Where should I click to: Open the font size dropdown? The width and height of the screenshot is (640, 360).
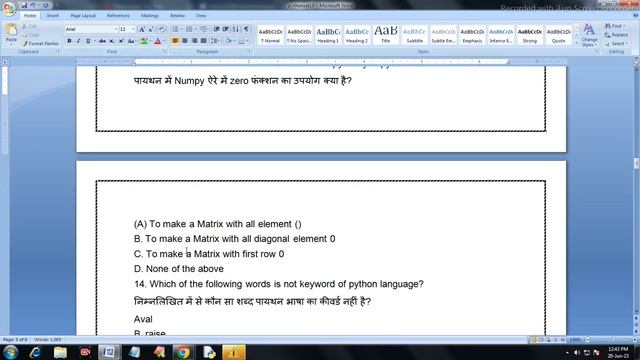click(133, 29)
